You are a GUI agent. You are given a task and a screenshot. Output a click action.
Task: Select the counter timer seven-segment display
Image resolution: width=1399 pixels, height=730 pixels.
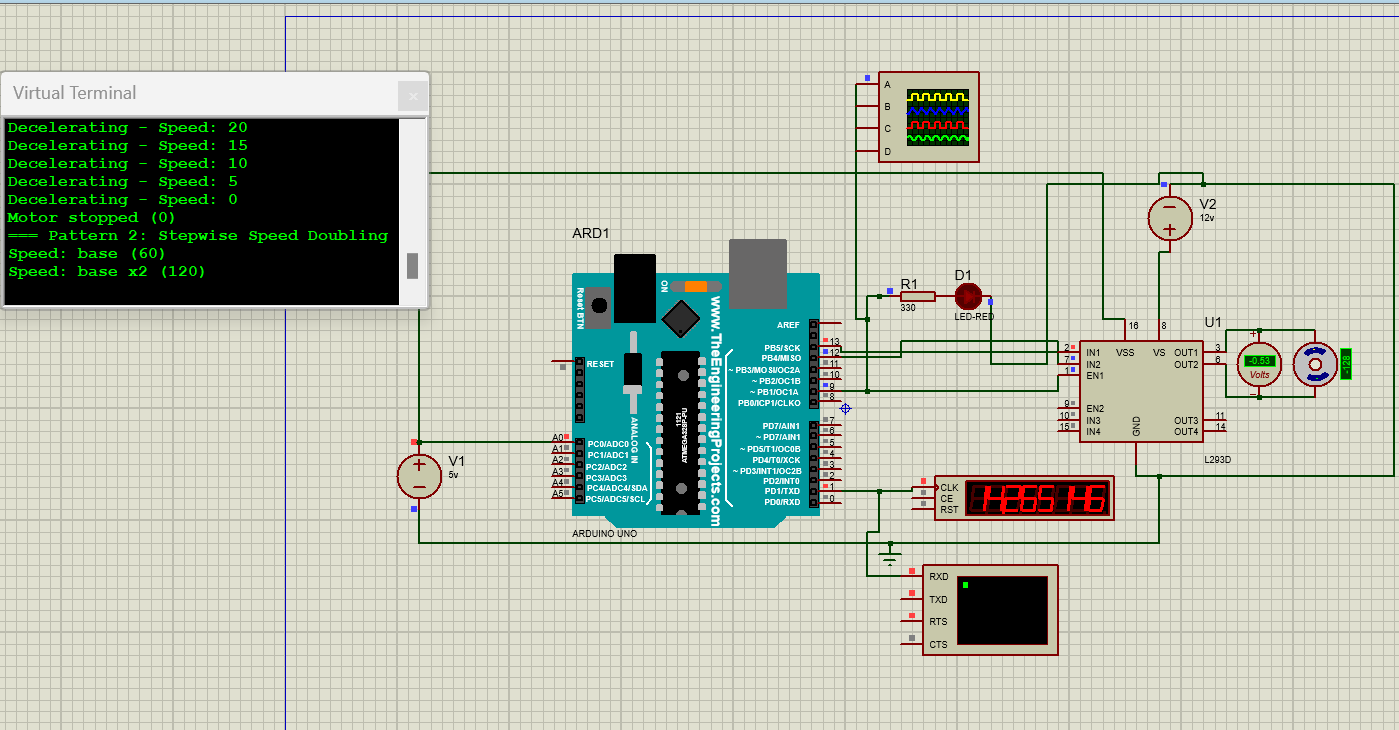[x=1023, y=497]
